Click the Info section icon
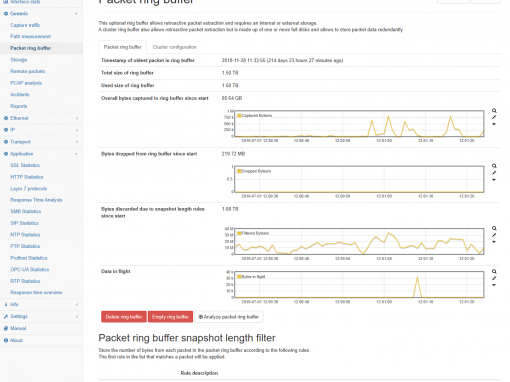This screenshot has height=382, width=510. coord(6,304)
